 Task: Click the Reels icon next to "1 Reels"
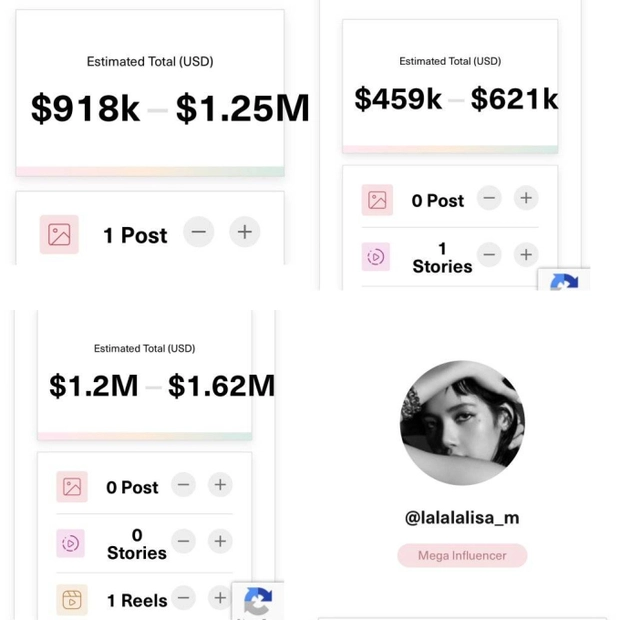[72, 600]
